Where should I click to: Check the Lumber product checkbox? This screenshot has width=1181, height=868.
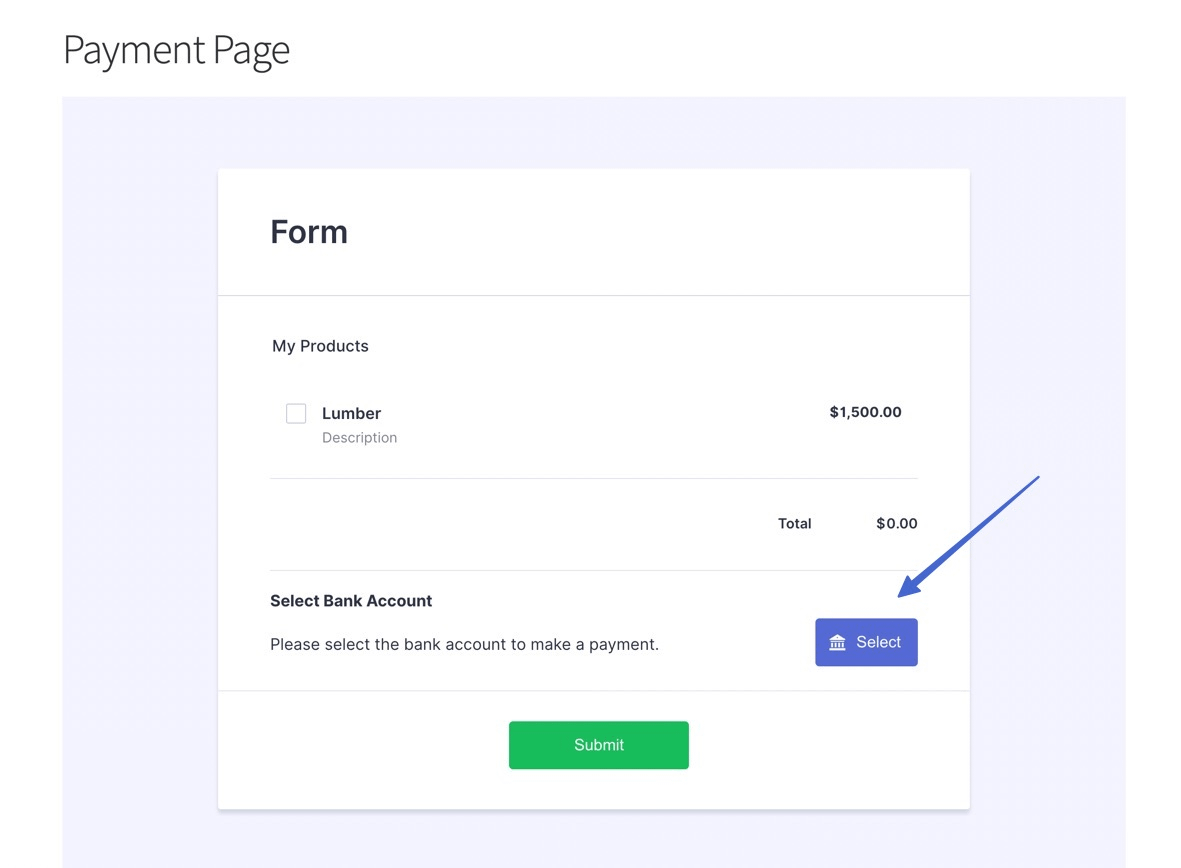(296, 413)
